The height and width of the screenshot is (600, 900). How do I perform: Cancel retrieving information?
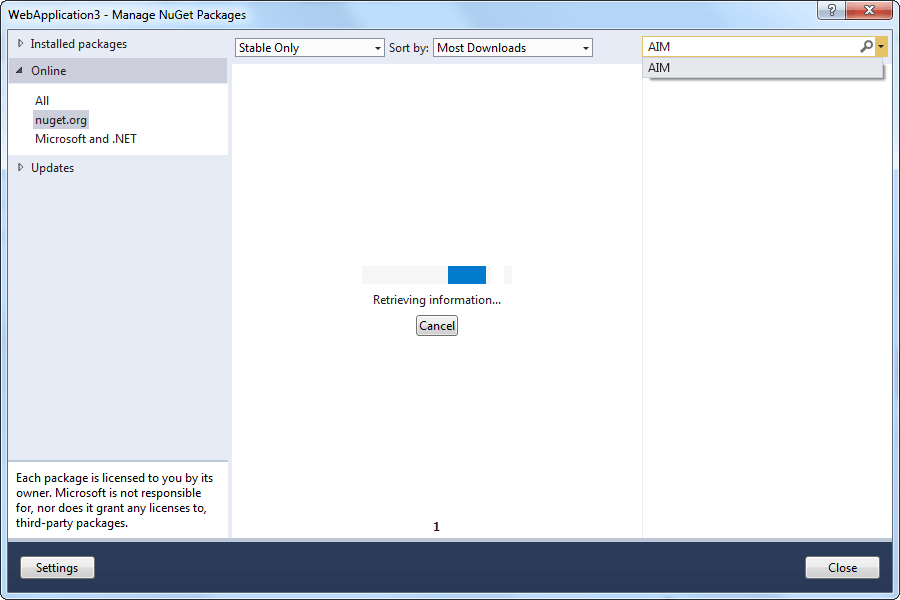437,326
